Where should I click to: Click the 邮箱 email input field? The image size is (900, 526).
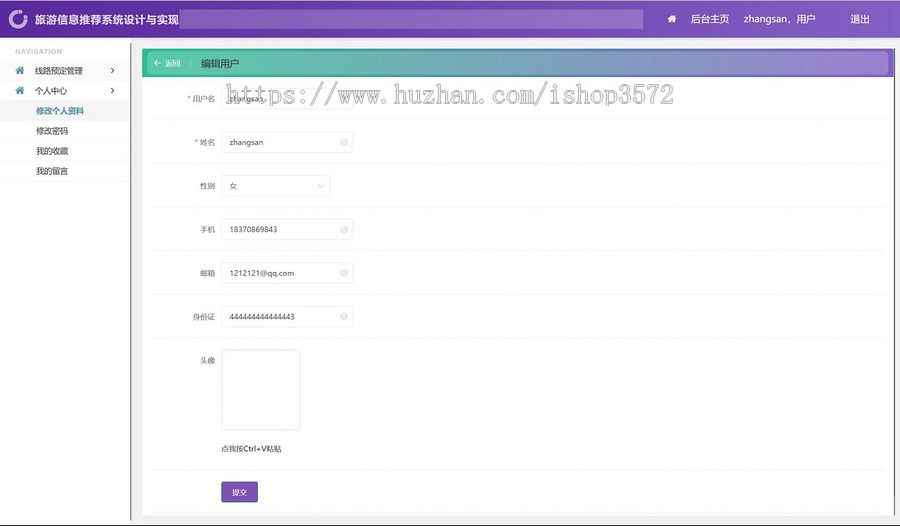[287, 273]
